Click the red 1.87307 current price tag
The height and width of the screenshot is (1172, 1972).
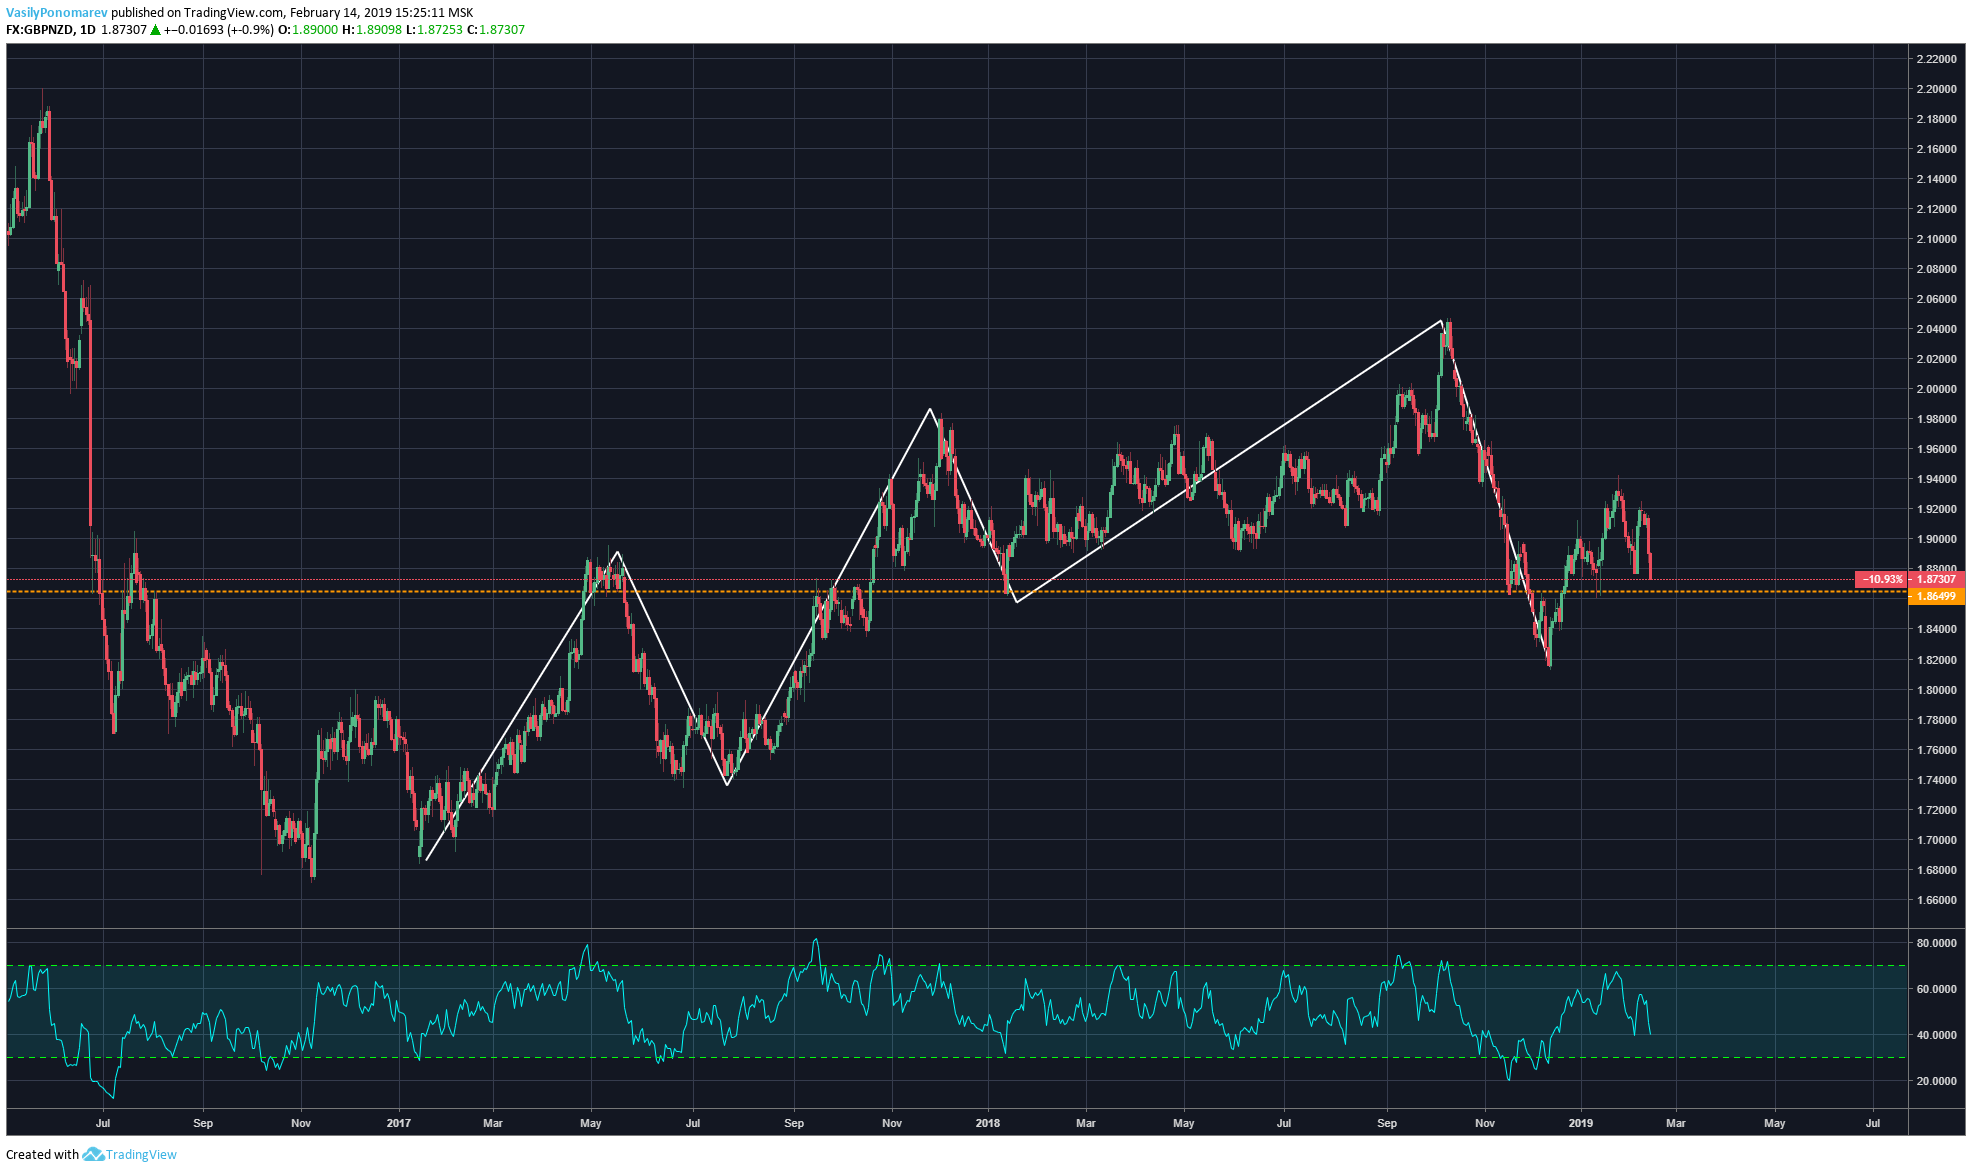[x=1936, y=579]
